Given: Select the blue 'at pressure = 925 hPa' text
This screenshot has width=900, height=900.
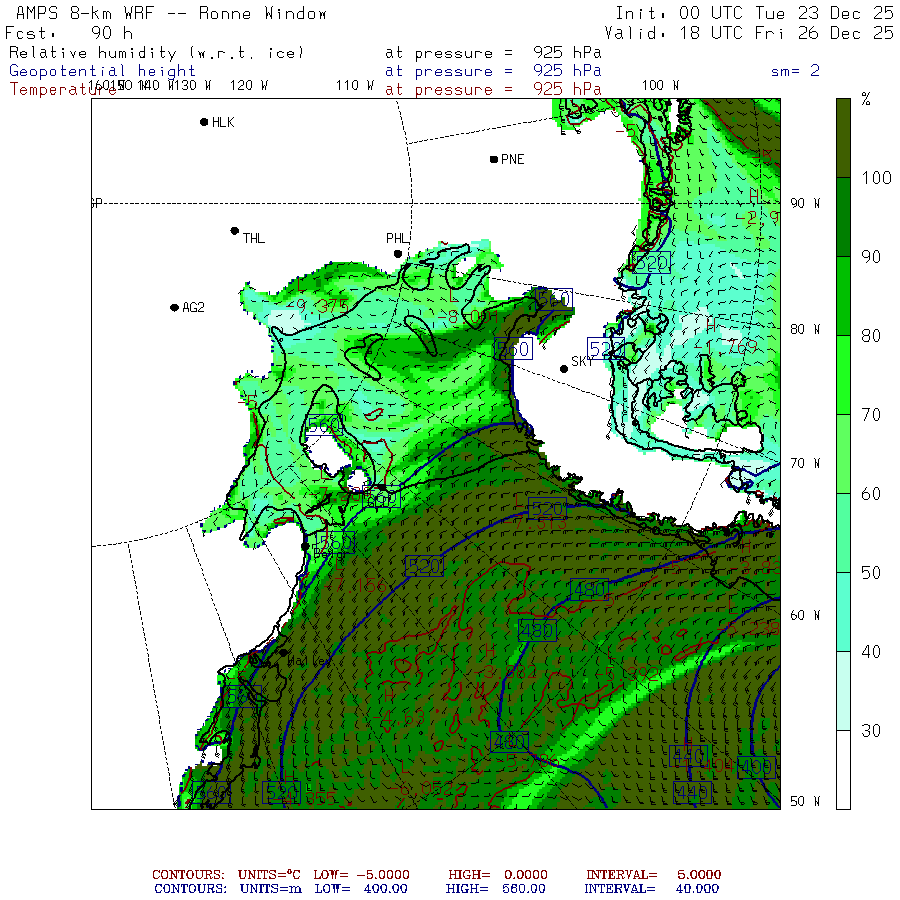Looking at the screenshot, I should 493,71.
